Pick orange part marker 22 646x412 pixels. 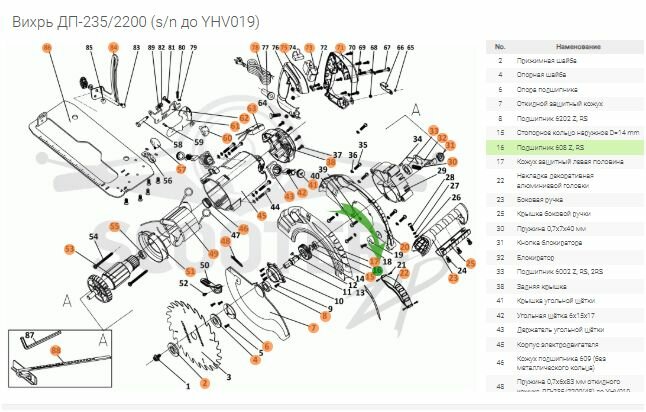[x=404, y=273]
